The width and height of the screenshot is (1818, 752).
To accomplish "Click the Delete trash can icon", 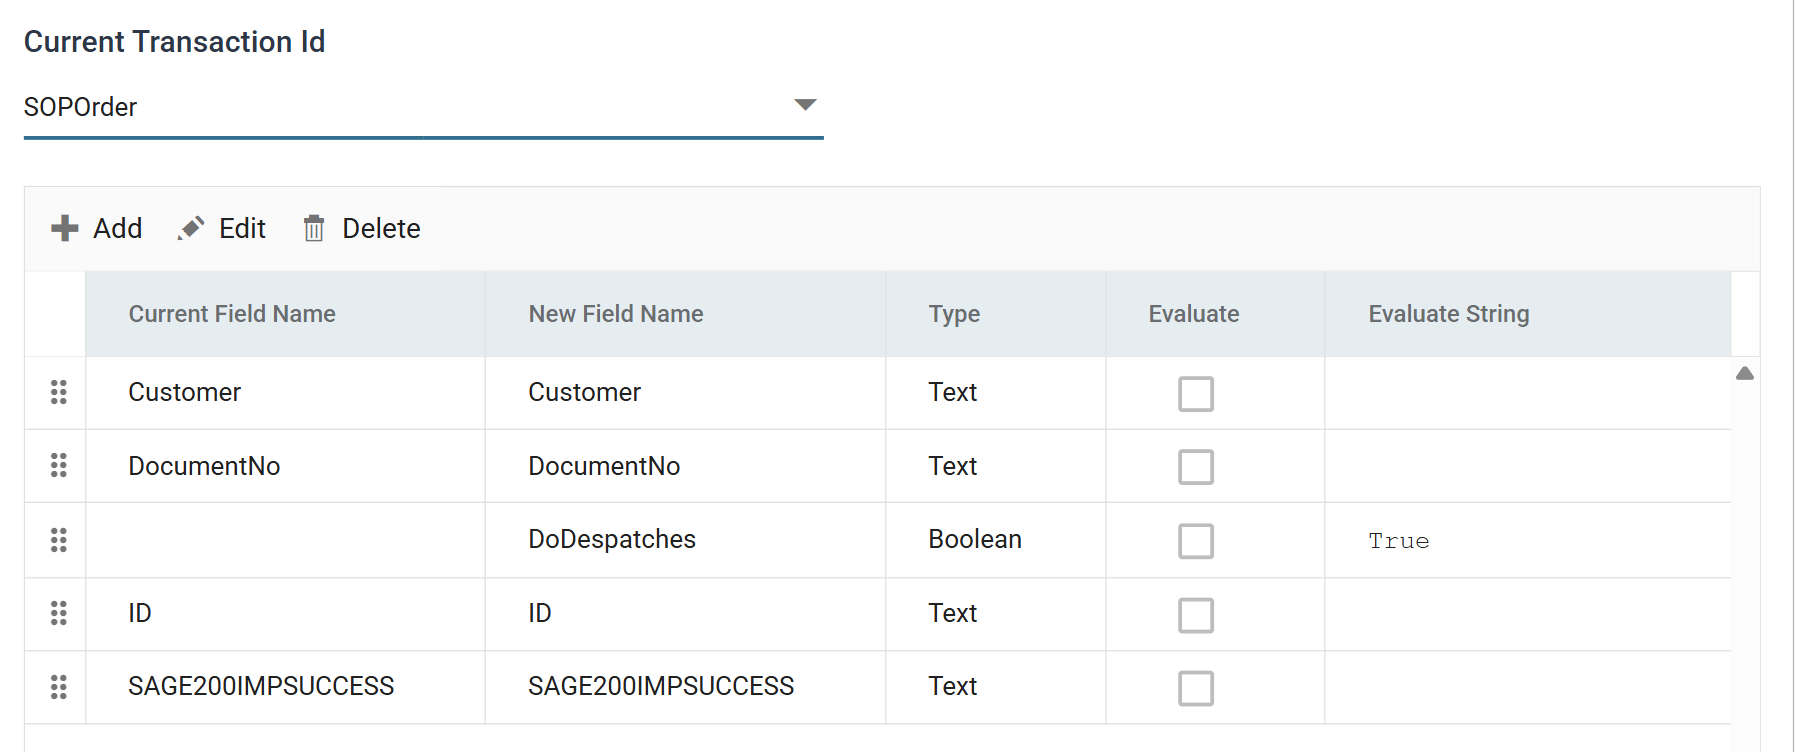I will 314,228.
